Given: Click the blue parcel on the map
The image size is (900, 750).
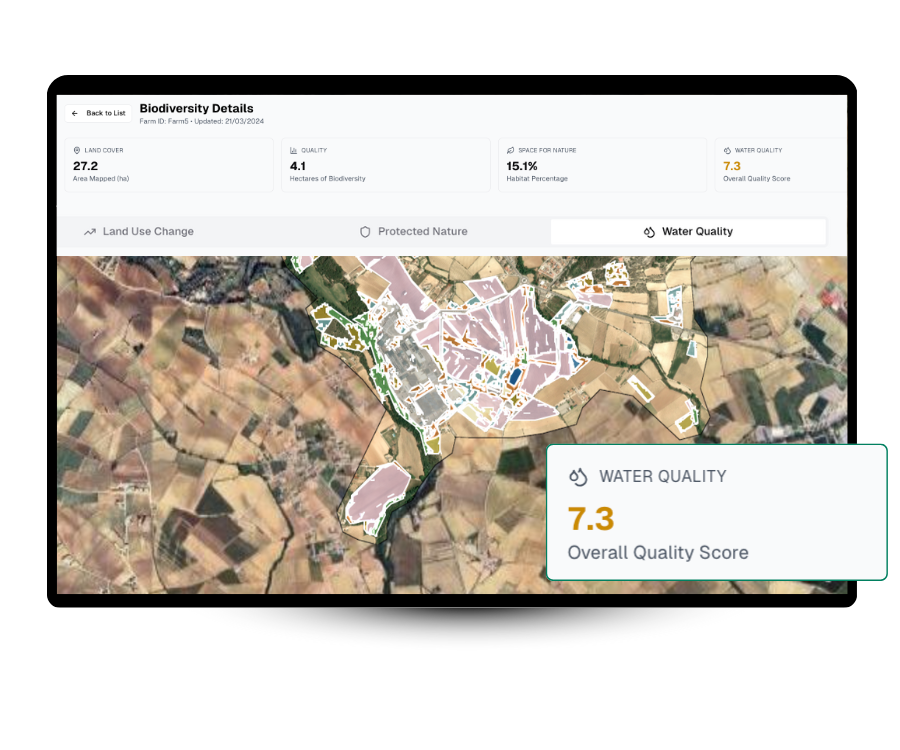Looking at the screenshot, I should tap(515, 375).
